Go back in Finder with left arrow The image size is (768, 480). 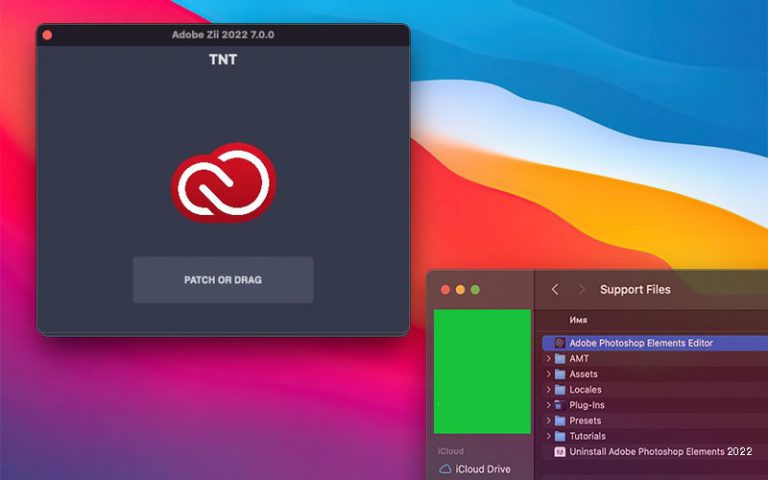click(555, 289)
